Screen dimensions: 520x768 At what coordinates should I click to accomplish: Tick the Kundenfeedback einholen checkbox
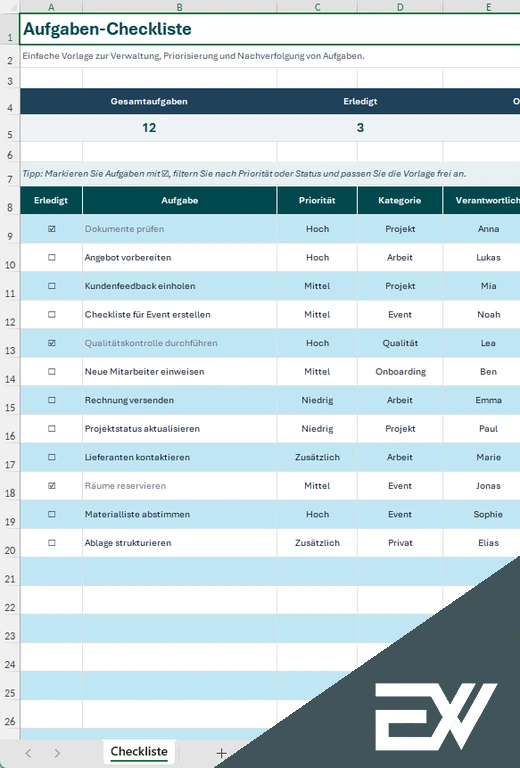click(52, 286)
